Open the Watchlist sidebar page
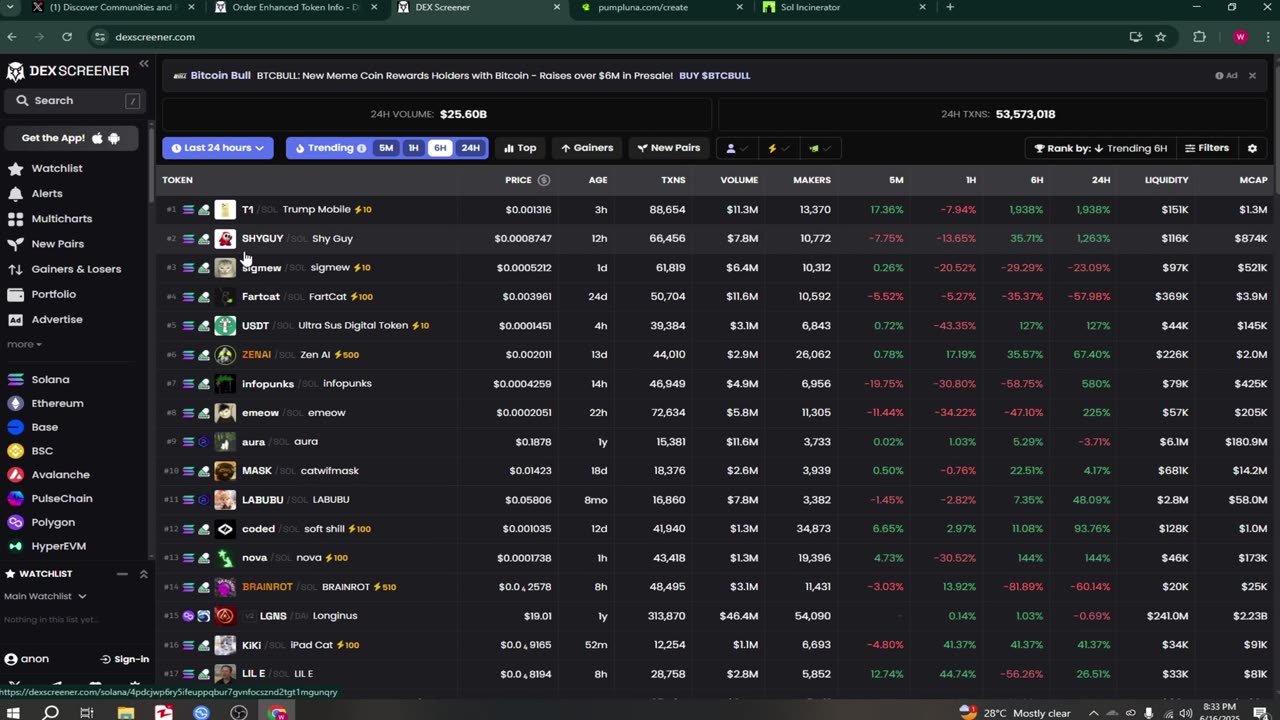This screenshot has height=720, width=1280. (57, 168)
